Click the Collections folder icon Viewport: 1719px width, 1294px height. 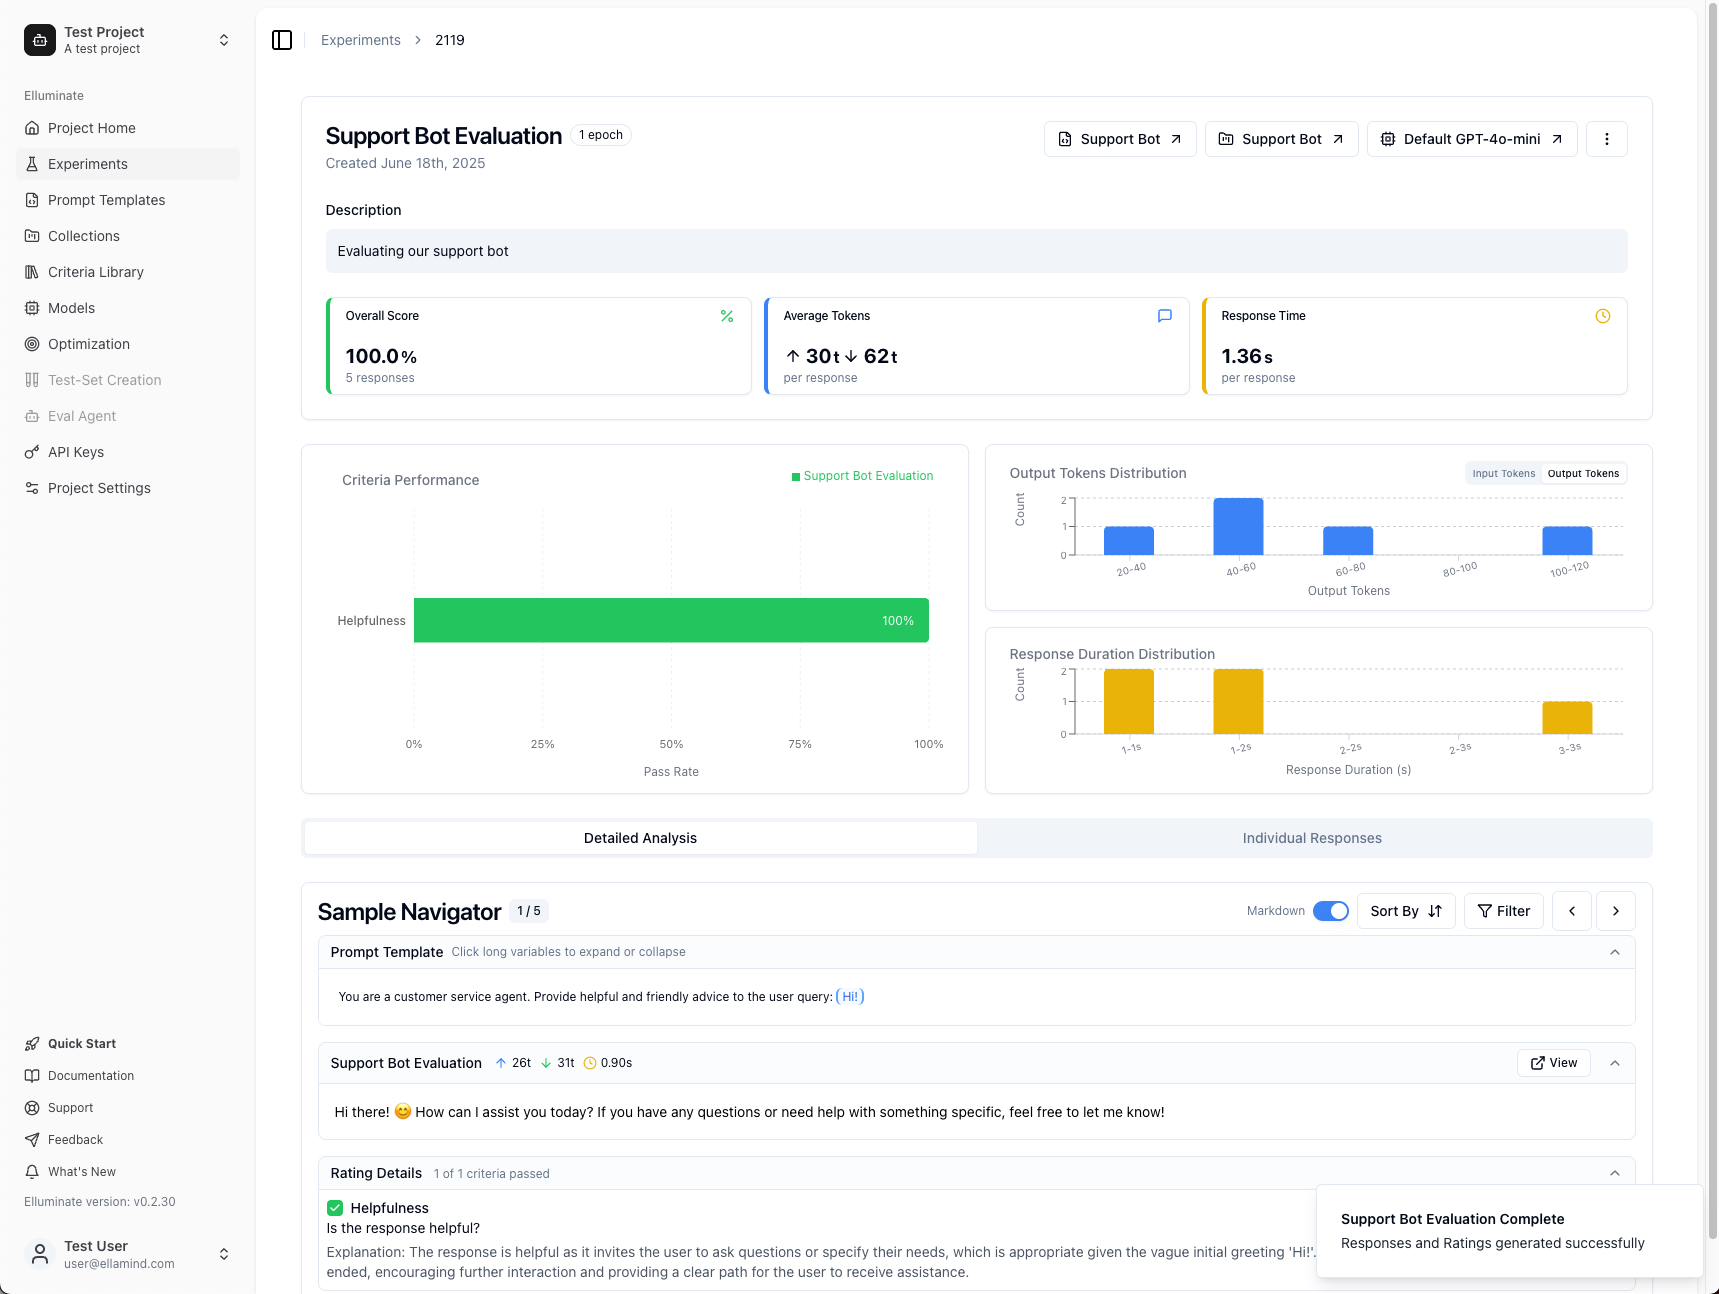click(32, 236)
